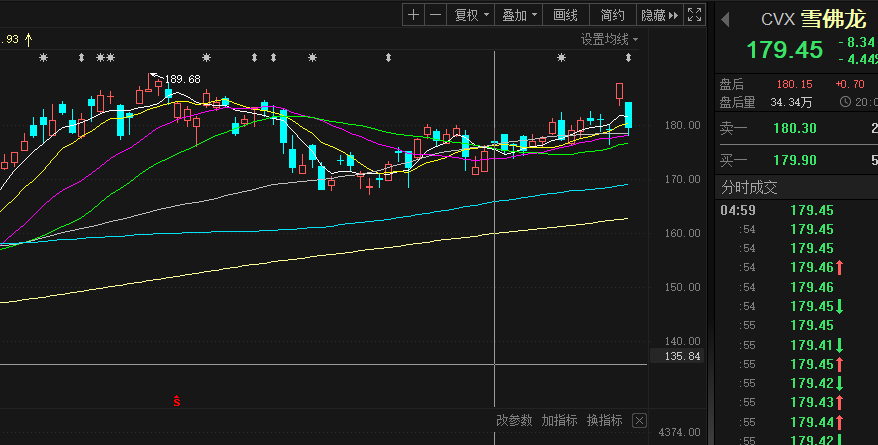The width and height of the screenshot is (878, 445).
Task: Click the clock icon beside 盘后量
Action: (x=846, y=102)
